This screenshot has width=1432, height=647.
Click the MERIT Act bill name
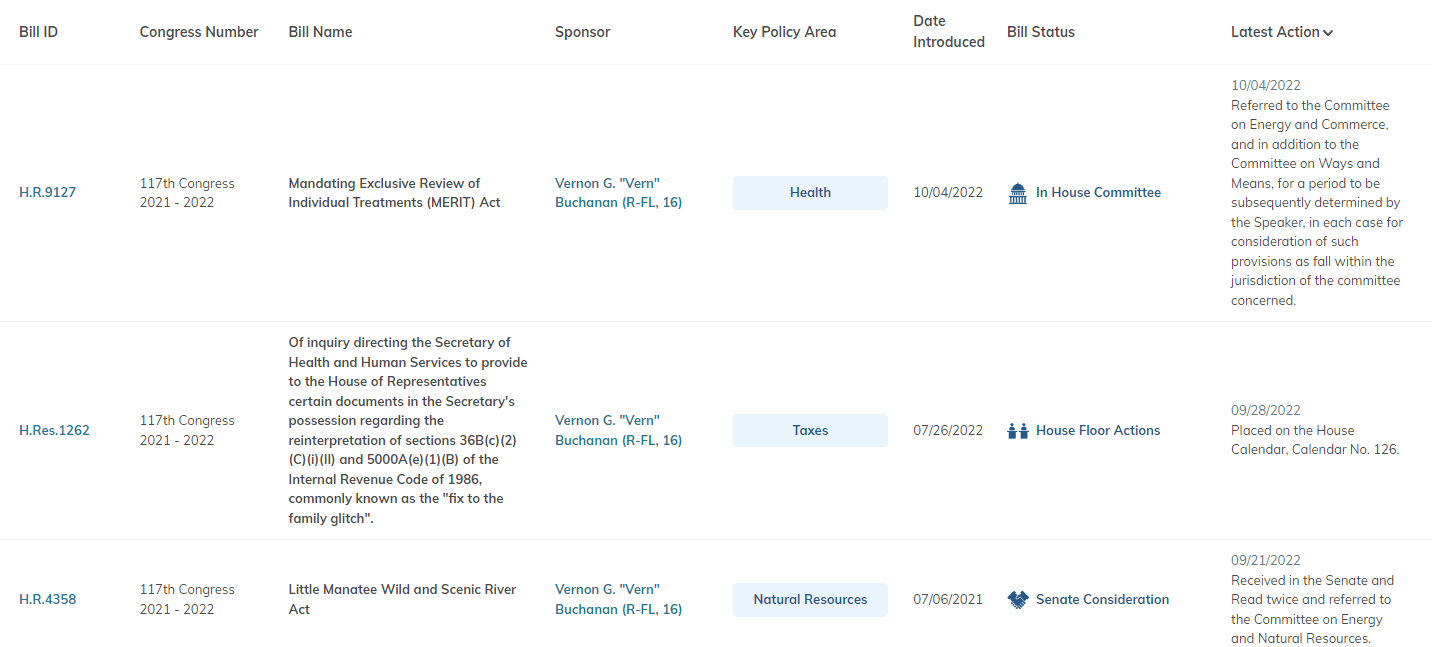pyautogui.click(x=394, y=193)
